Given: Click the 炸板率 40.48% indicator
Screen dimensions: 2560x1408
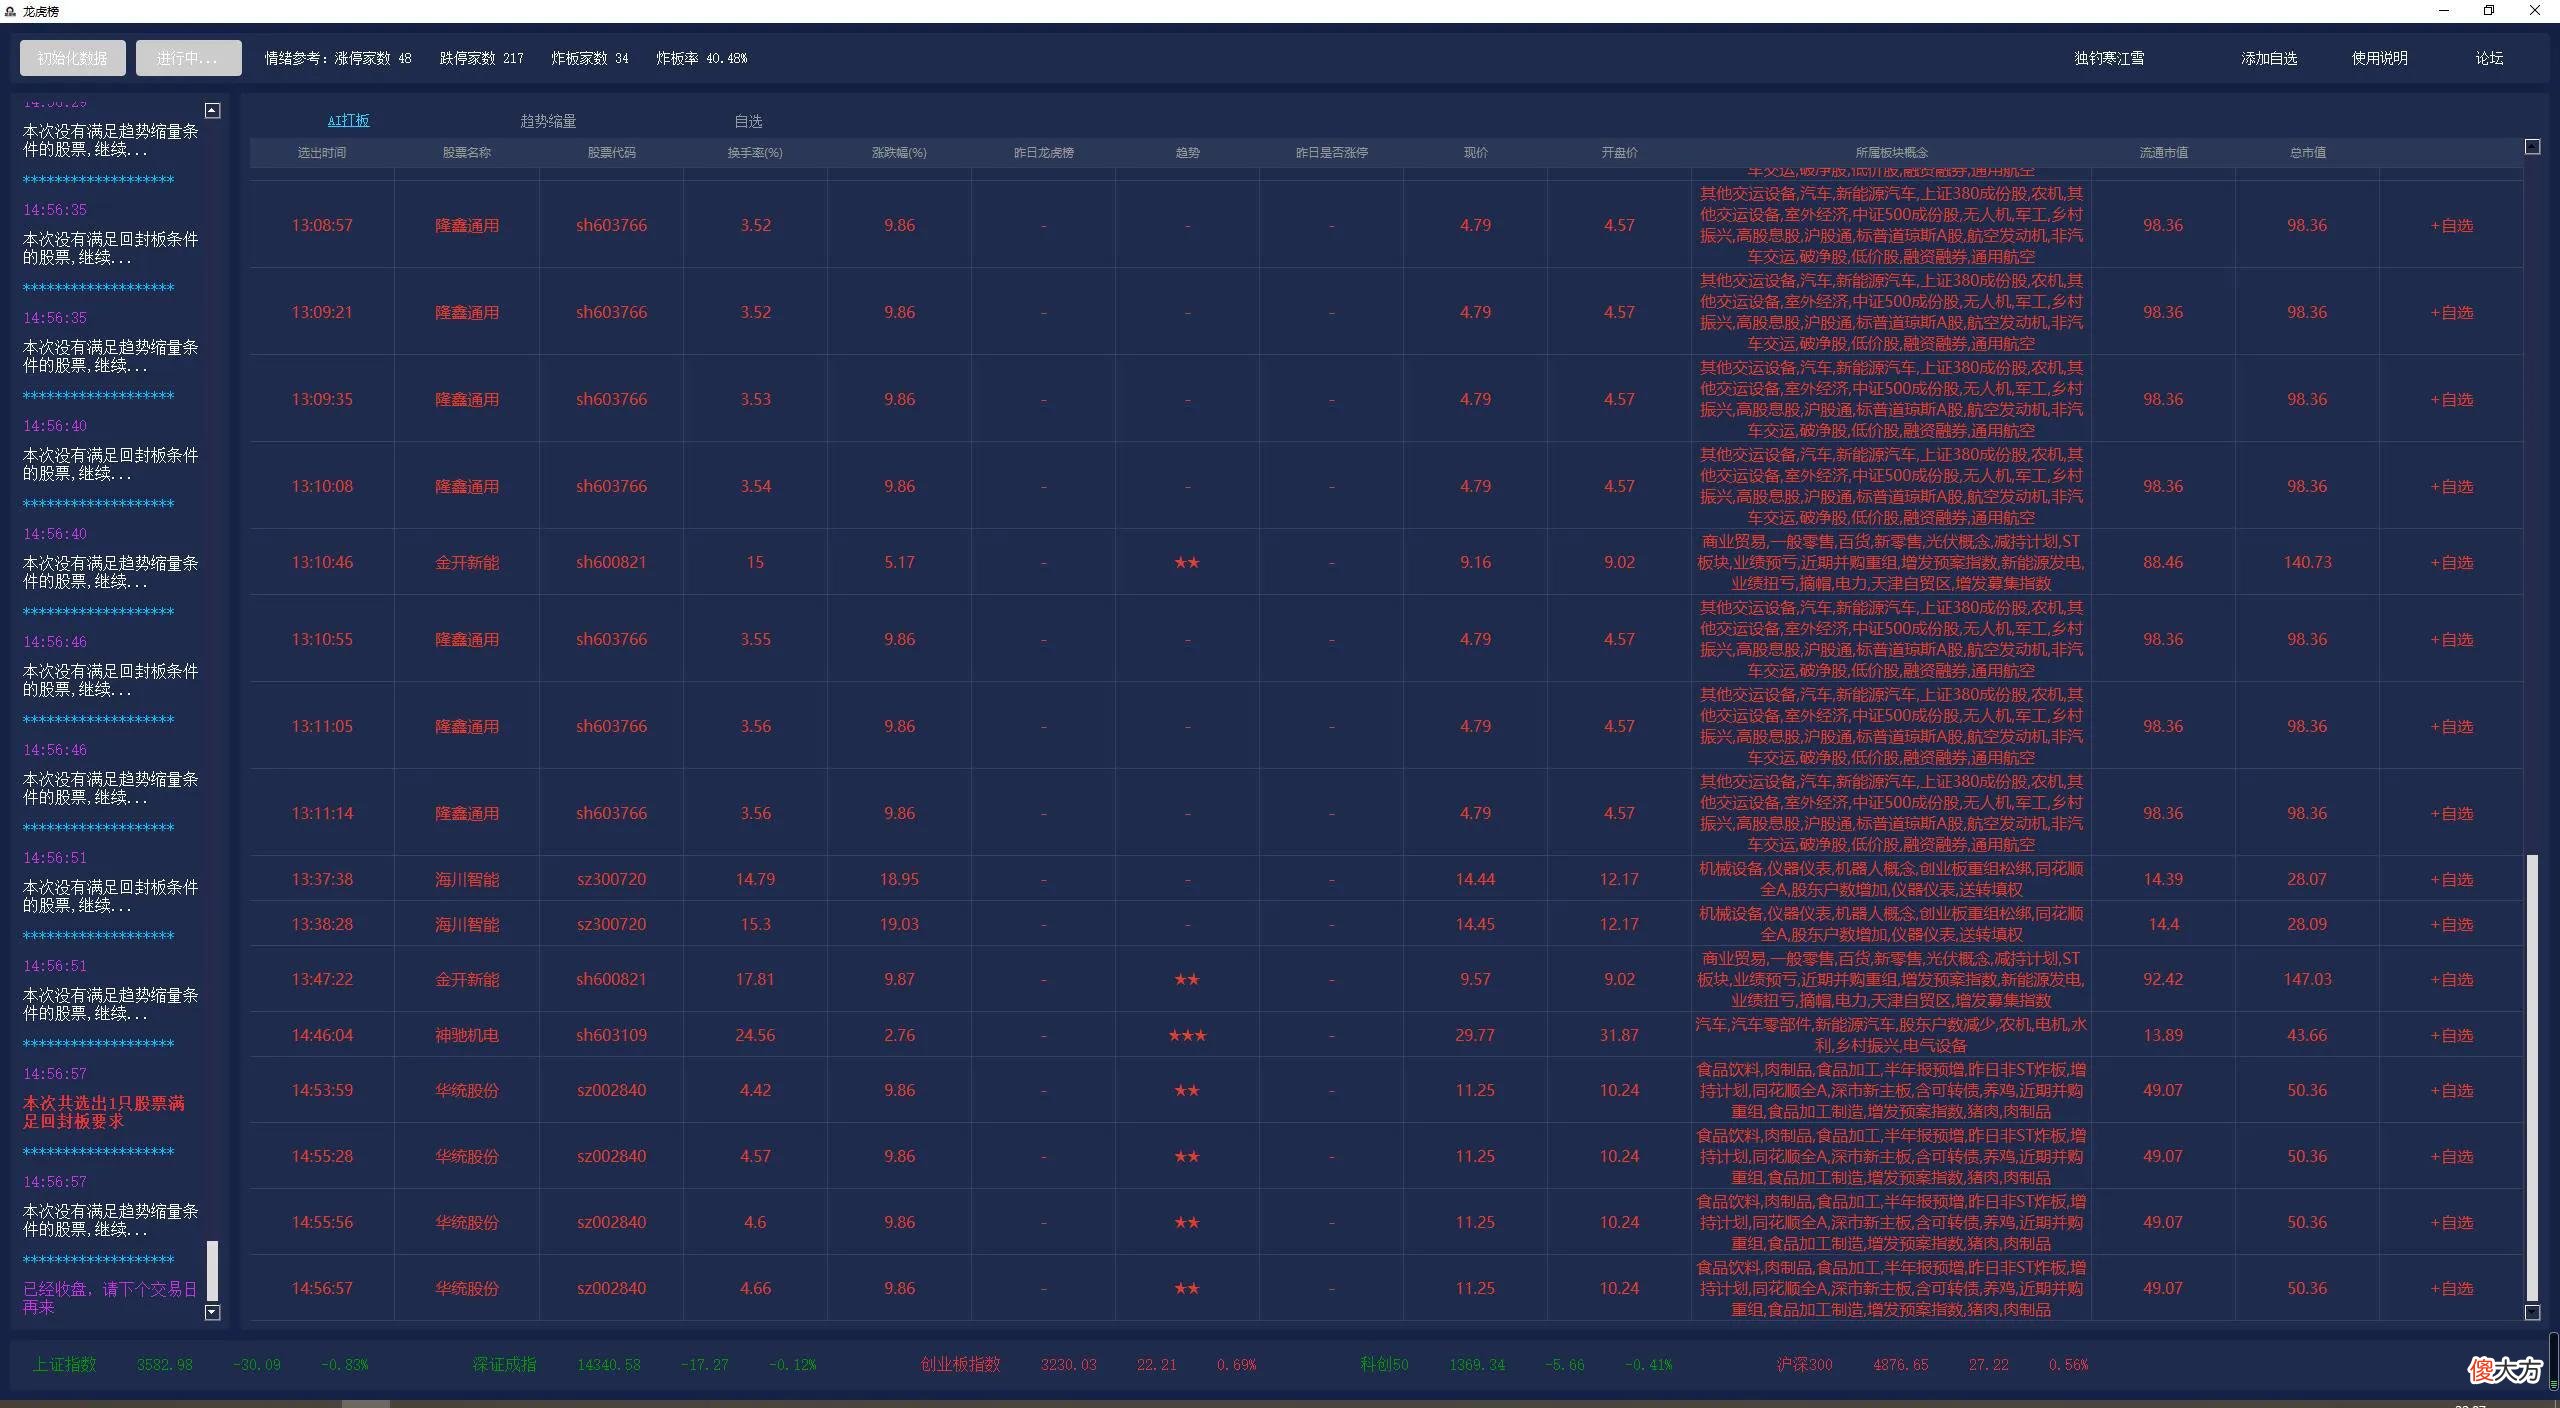Looking at the screenshot, I should tap(701, 58).
